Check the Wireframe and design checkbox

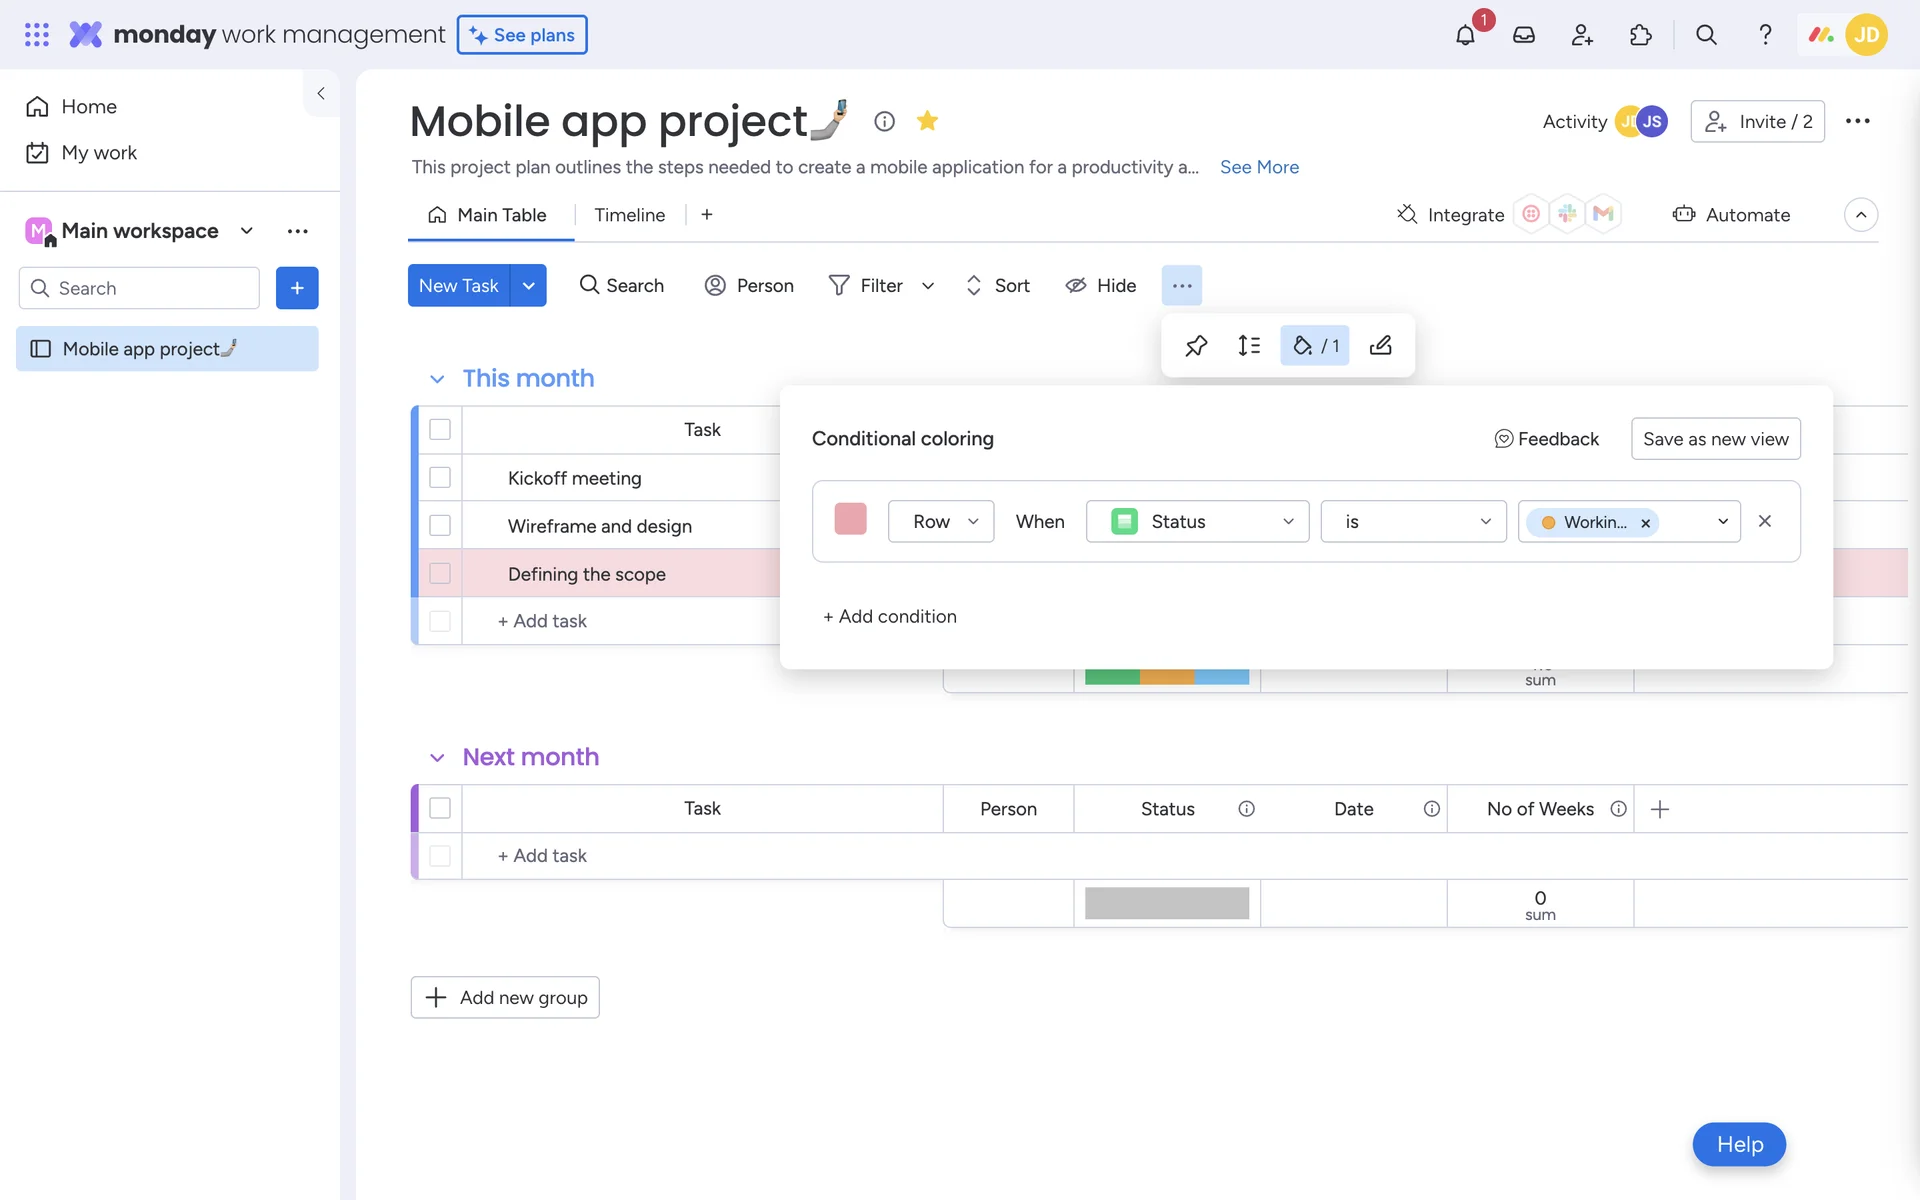click(x=440, y=526)
